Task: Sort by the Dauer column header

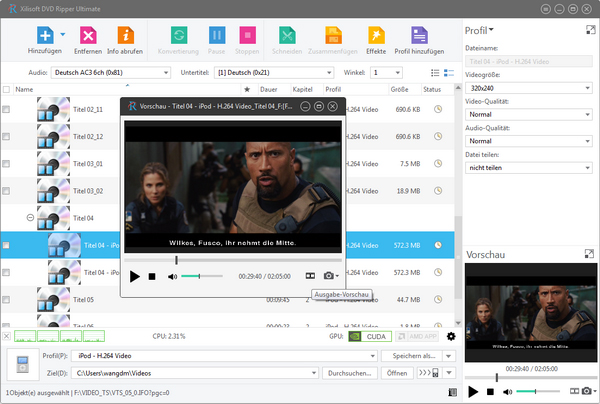Action: (274, 90)
